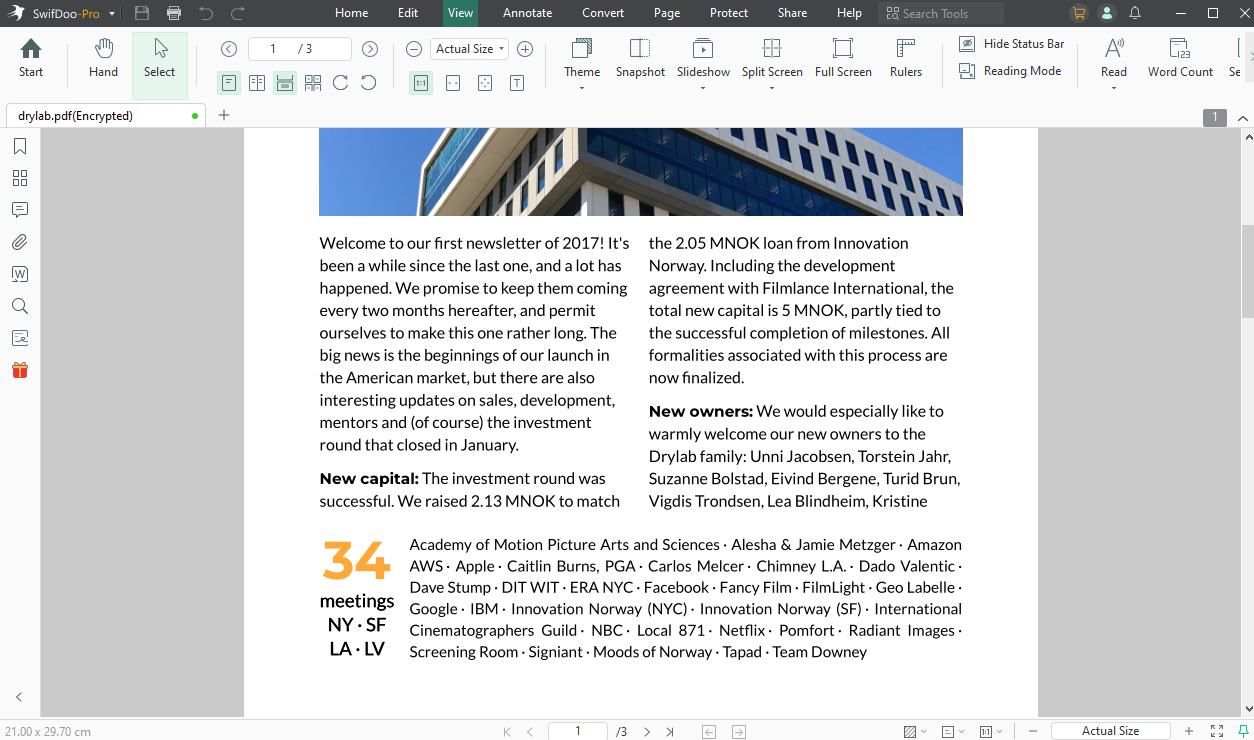Rotate the page clockwise
This screenshot has height=740, width=1254.
pyautogui.click(x=340, y=83)
